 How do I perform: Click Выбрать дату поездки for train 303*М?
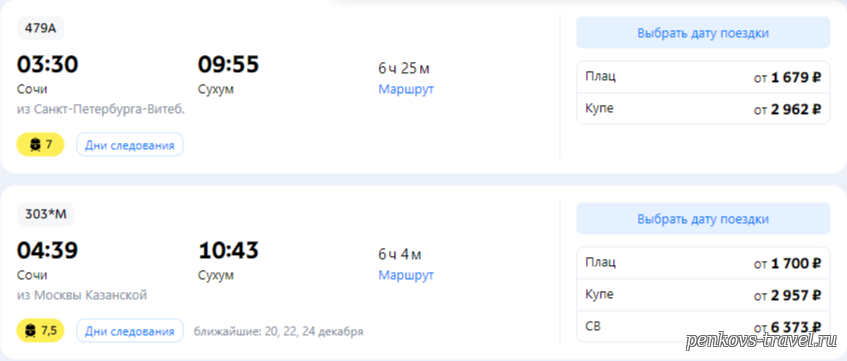coord(703,219)
